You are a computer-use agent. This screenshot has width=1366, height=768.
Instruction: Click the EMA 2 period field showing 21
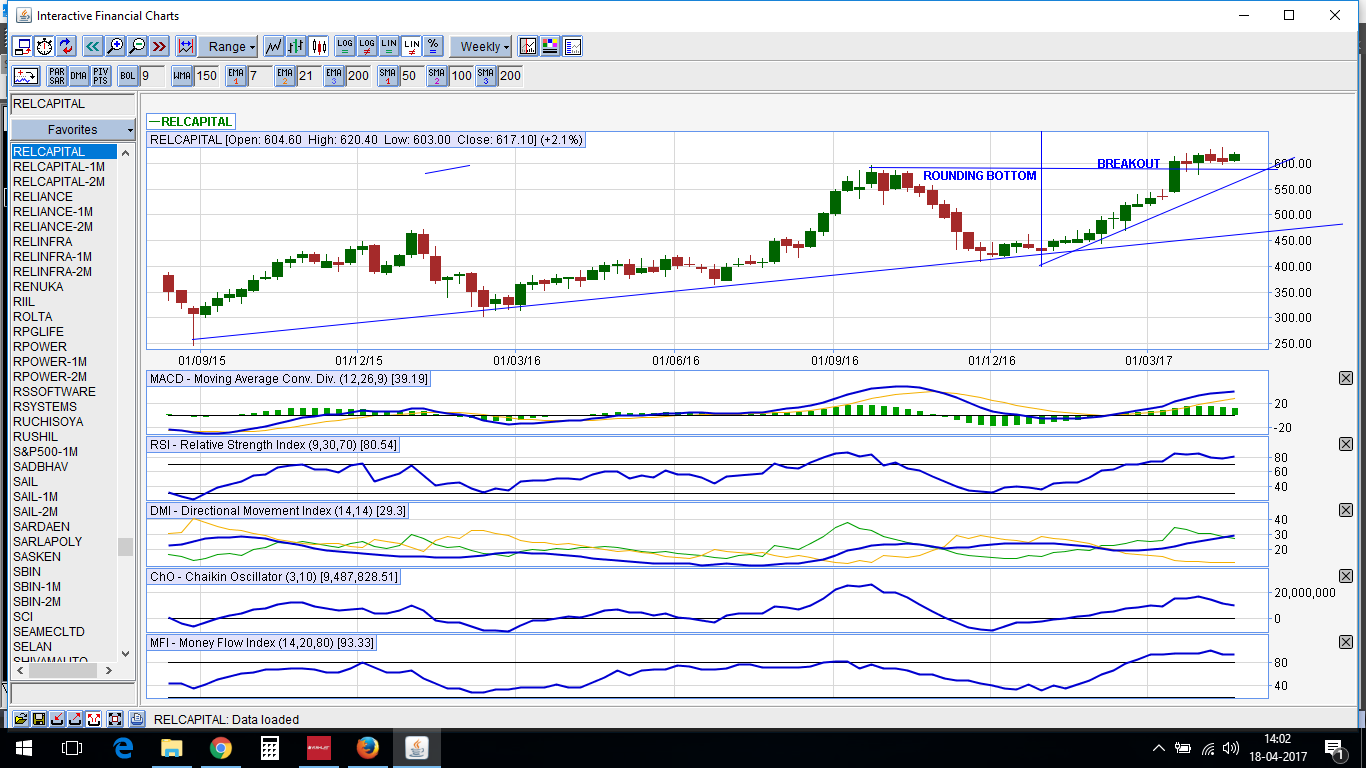click(x=307, y=75)
